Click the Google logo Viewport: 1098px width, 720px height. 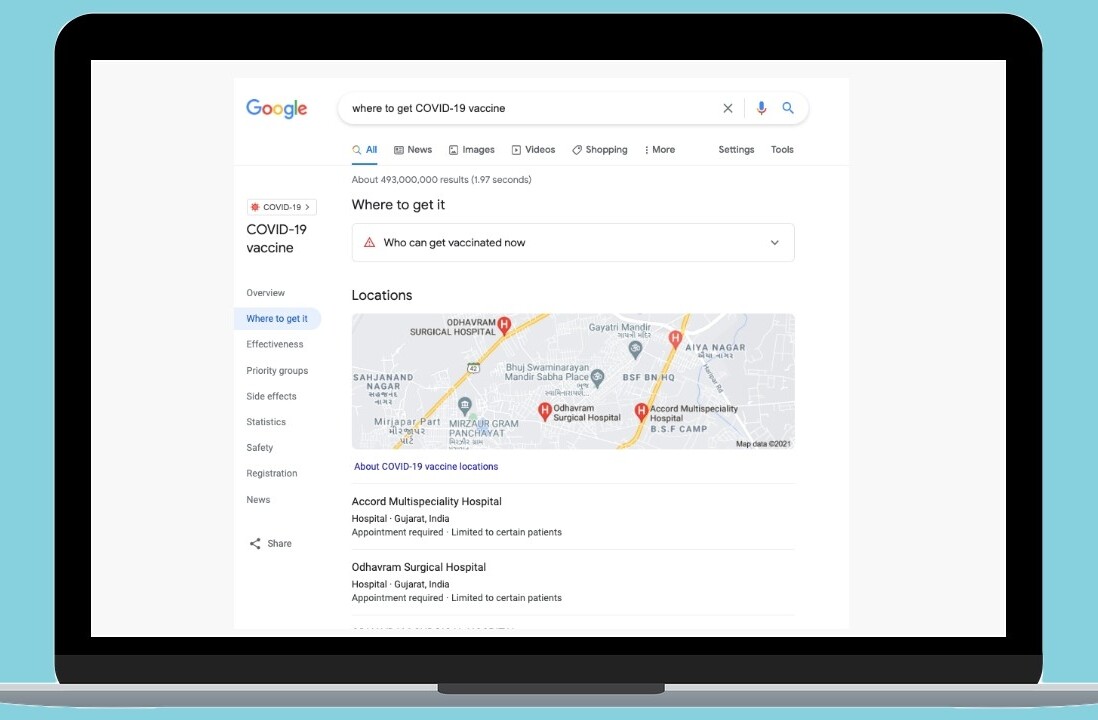(276, 109)
